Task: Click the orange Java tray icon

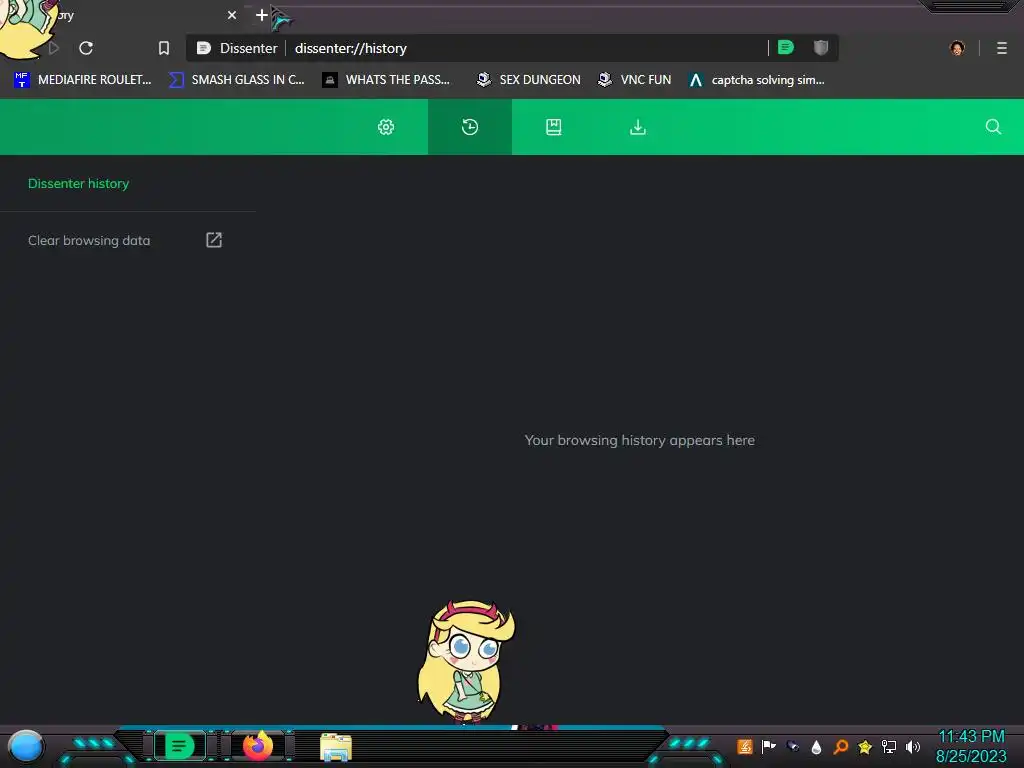Action: (x=744, y=746)
